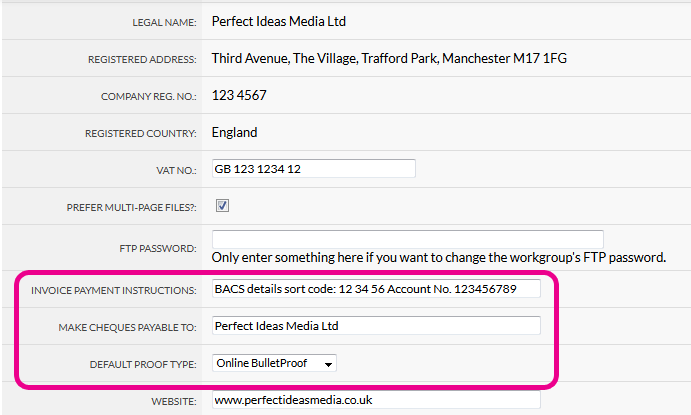Click the Company Reg. No. label
This screenshot has width=691, height=415.
pyautogui.click(x=149, y=97)
